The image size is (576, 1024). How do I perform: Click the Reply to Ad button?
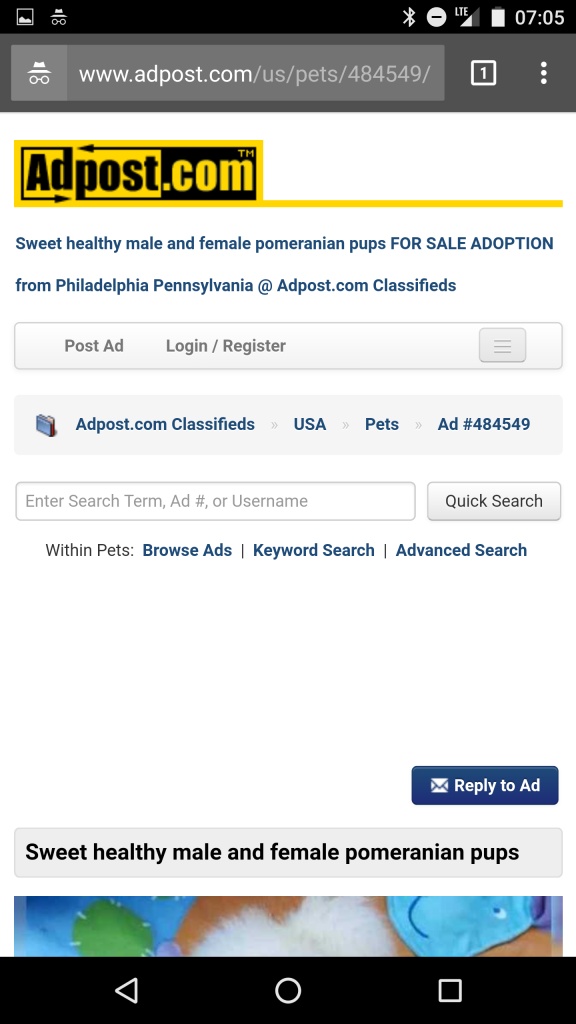[485, 785]
